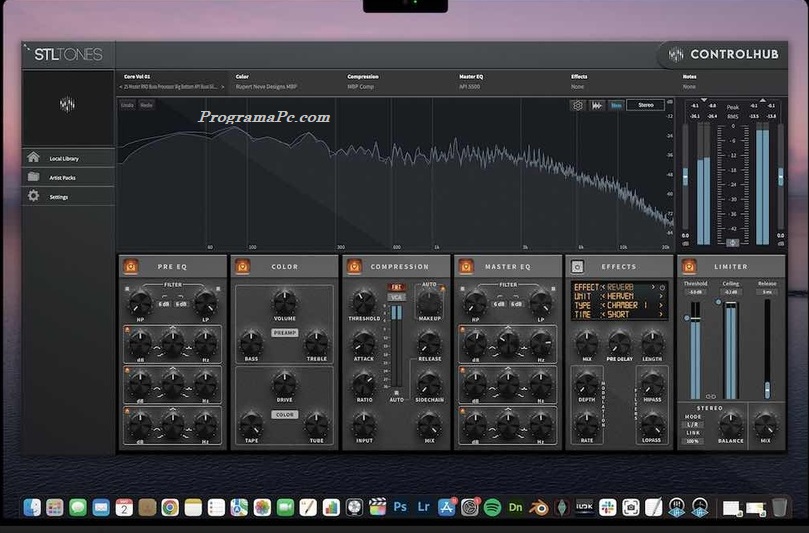Open Local Library from the sidebar home icon
The width and height of the screenshot is (809, 533).
tap(34, 157)
